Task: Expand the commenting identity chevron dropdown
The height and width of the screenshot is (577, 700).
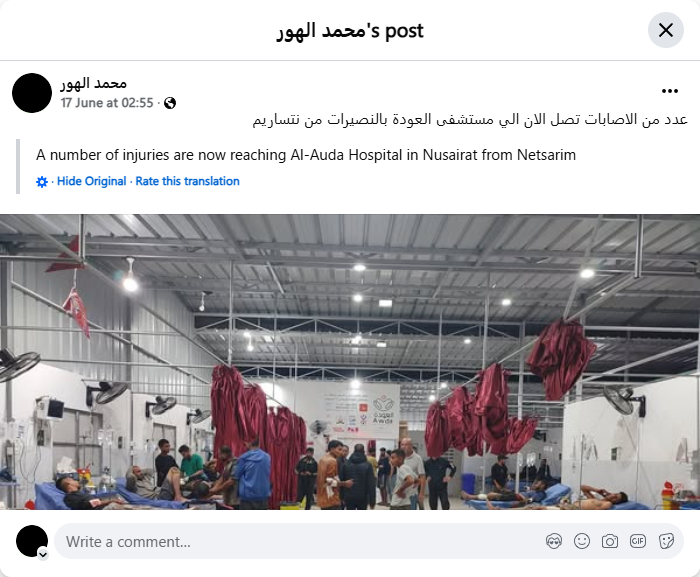Action: 43,555
